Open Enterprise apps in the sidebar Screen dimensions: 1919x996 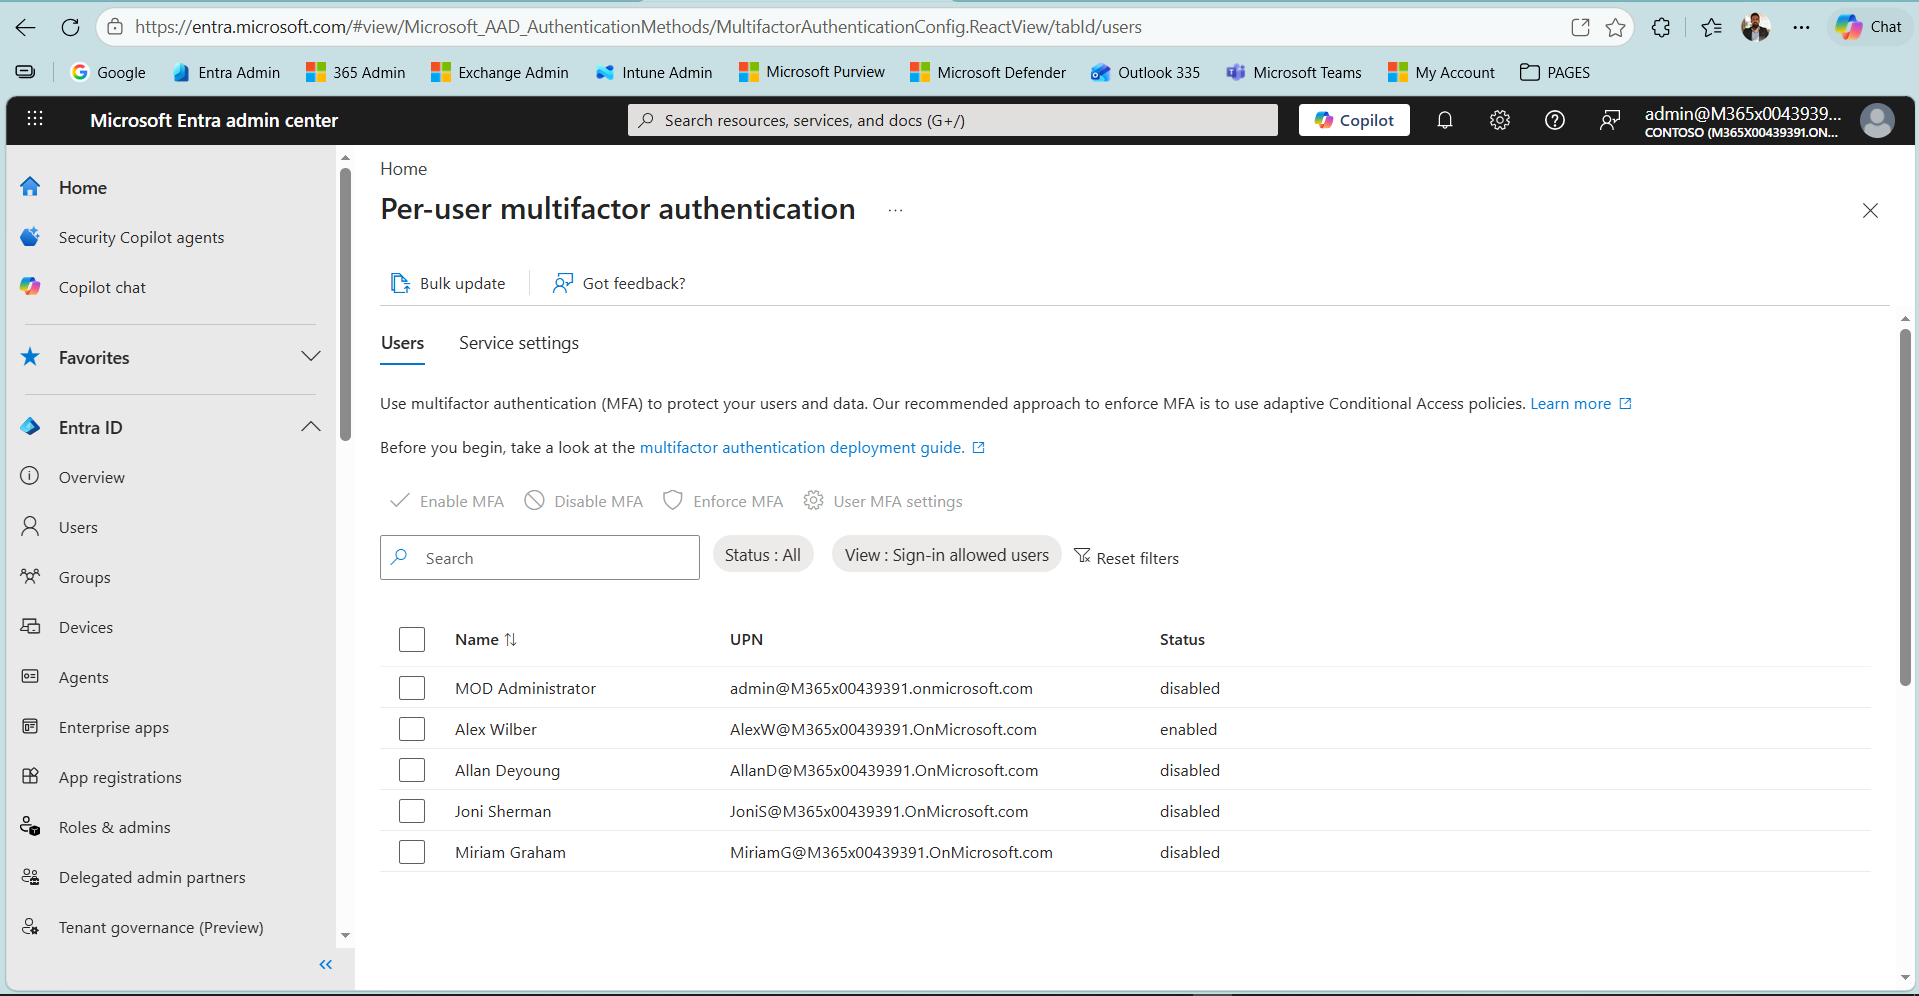point(113,727)
